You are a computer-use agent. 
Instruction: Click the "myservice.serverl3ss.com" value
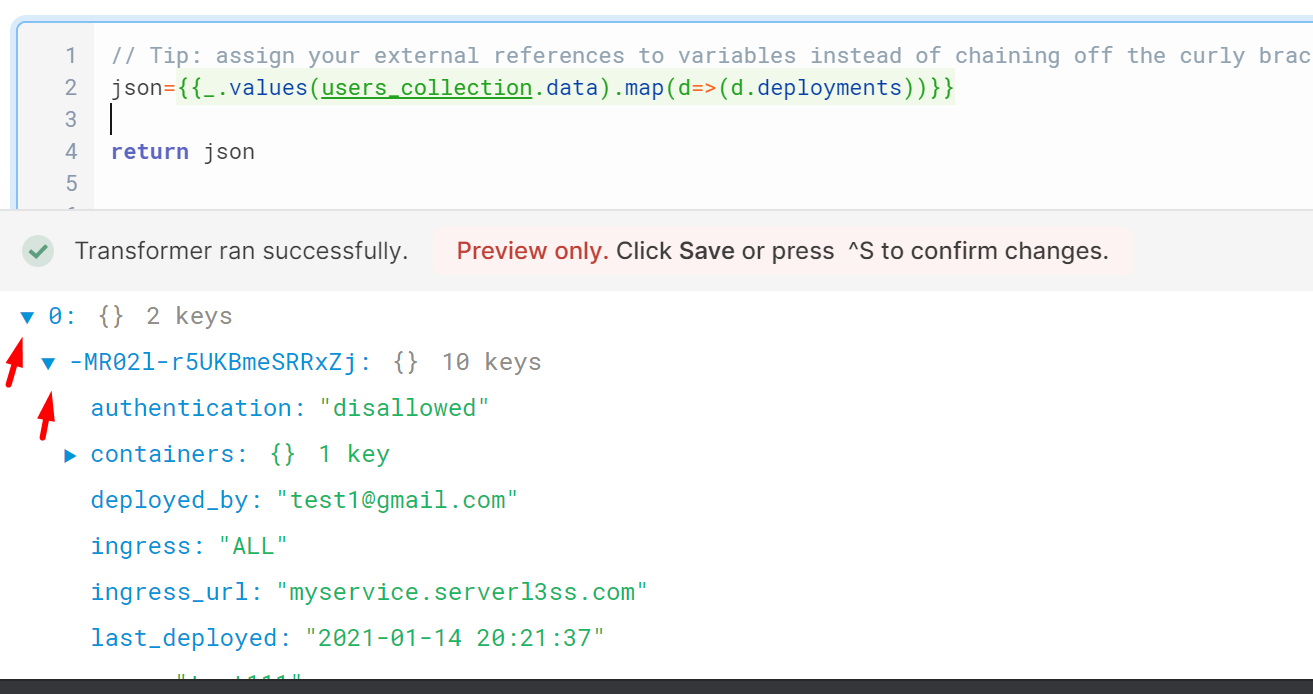pyautogui.click(x=462, y=592)
